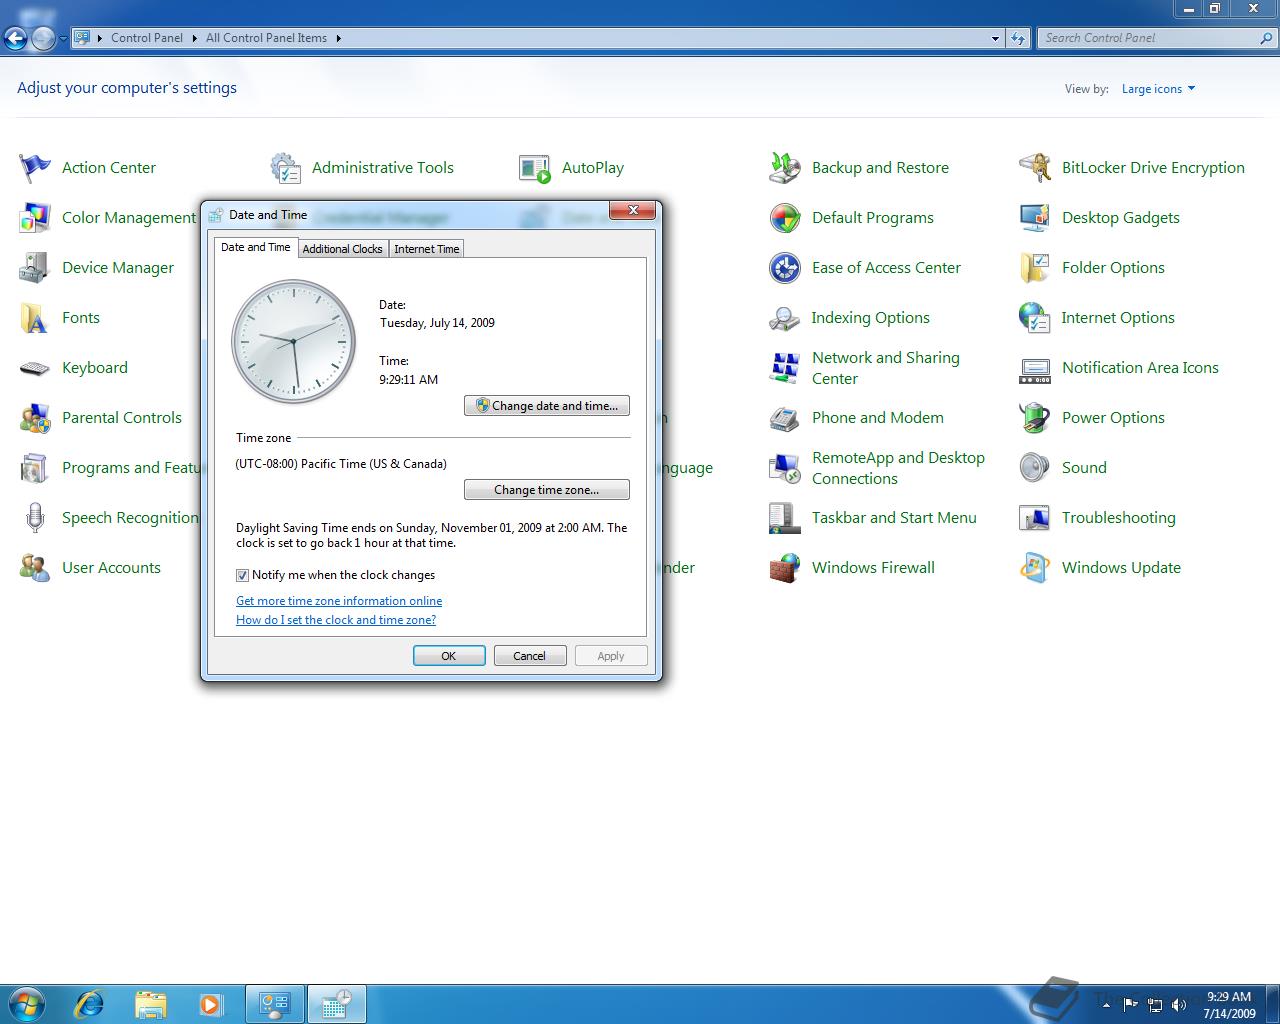Viewport: 1280px width, 1024px height.
Task: Confirm dialog with OK button
Action: coord(449,656)
